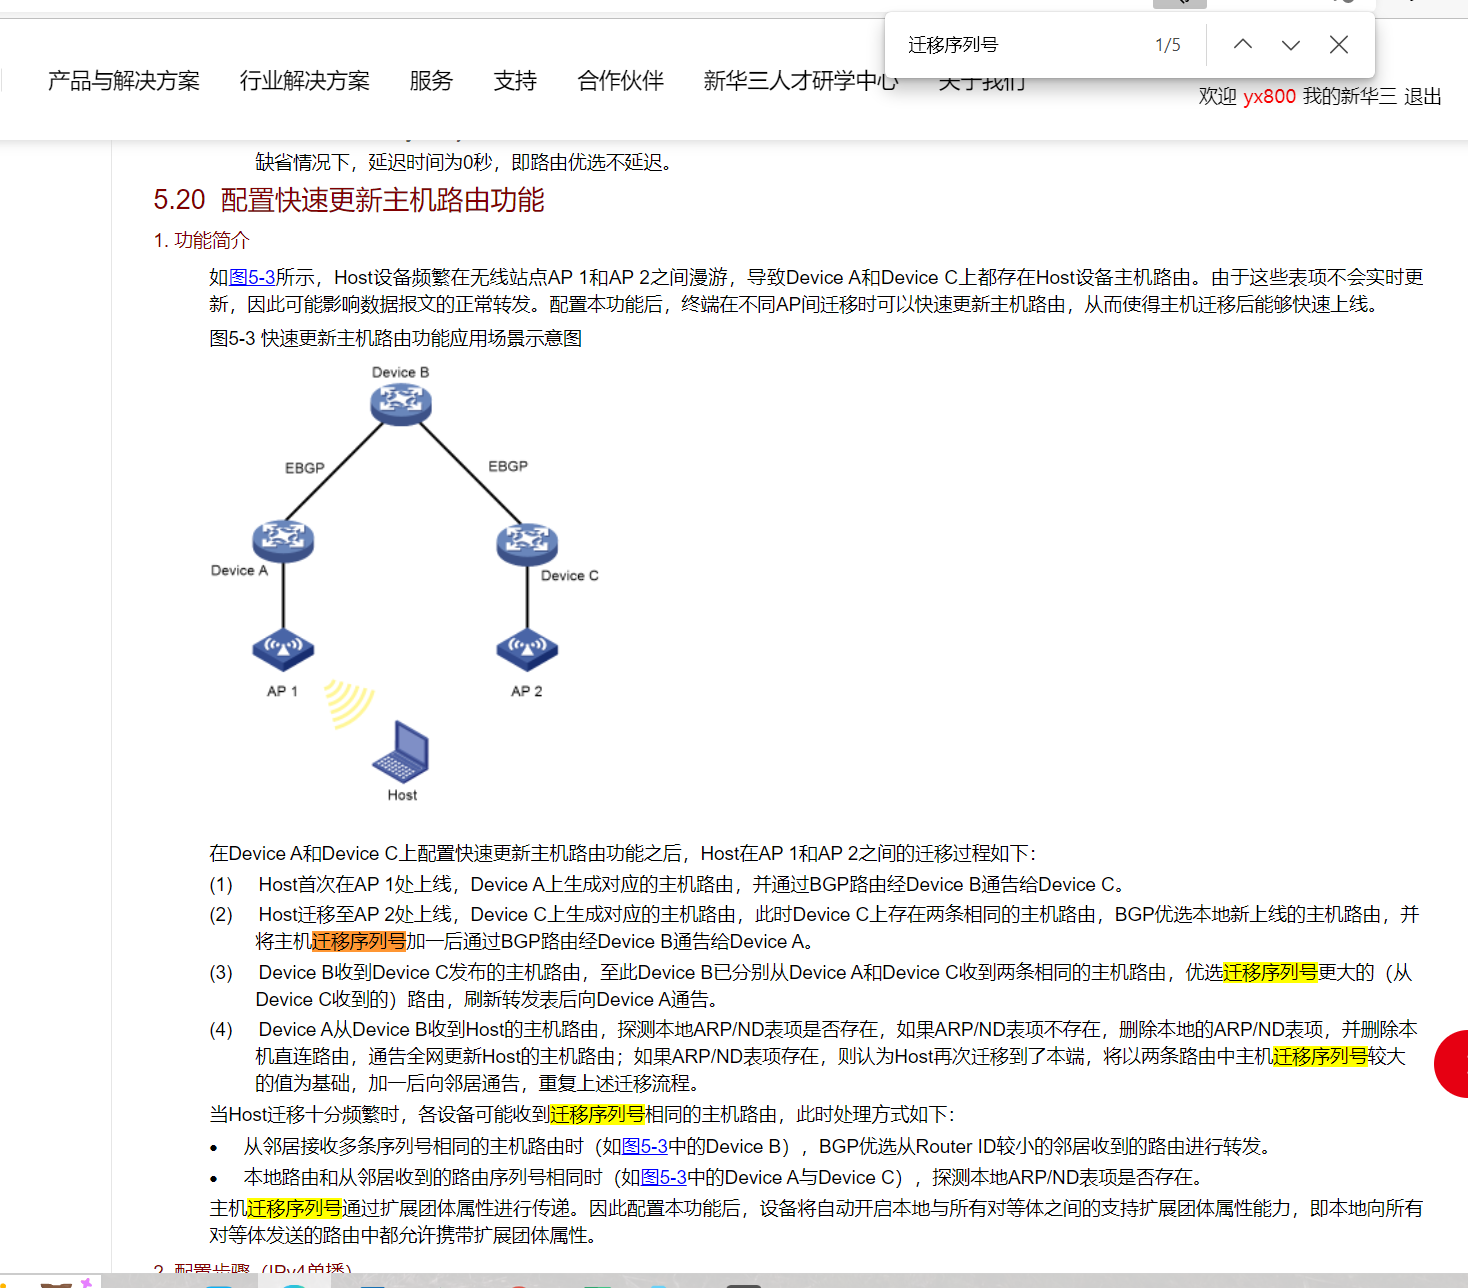Open the 支持 navigation menu

coord(515,81)
